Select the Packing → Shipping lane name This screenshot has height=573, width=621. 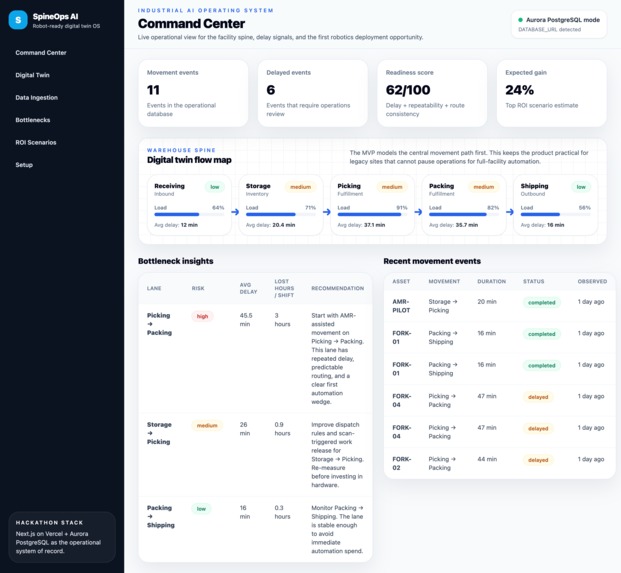(160, 516)
